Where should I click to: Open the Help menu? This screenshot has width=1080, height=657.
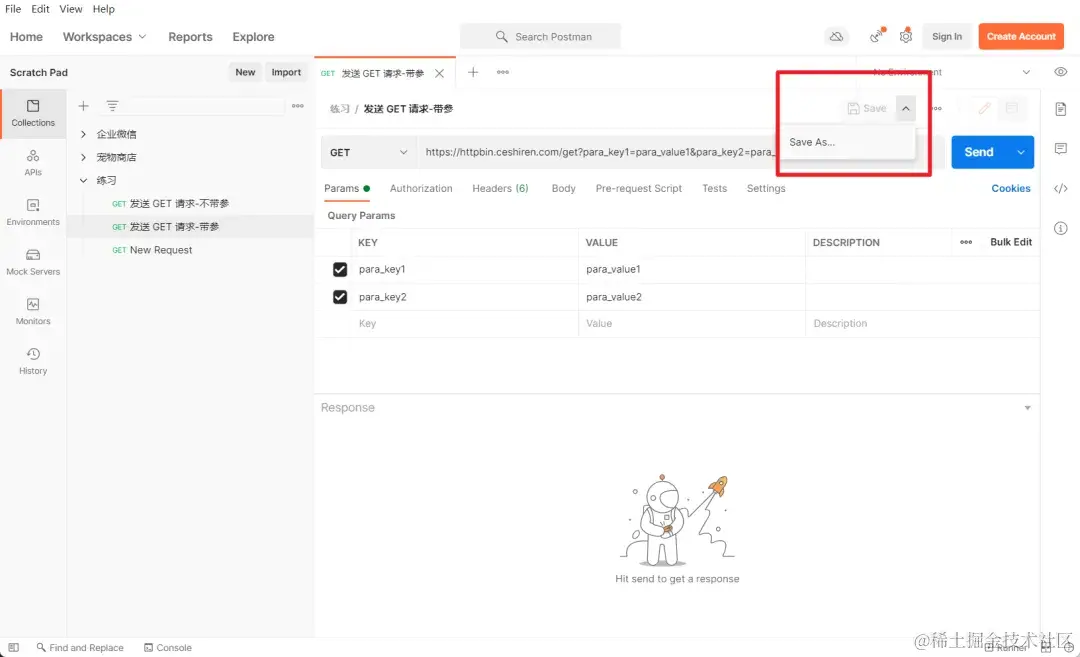pyautogui.click(x=103, y=9)
